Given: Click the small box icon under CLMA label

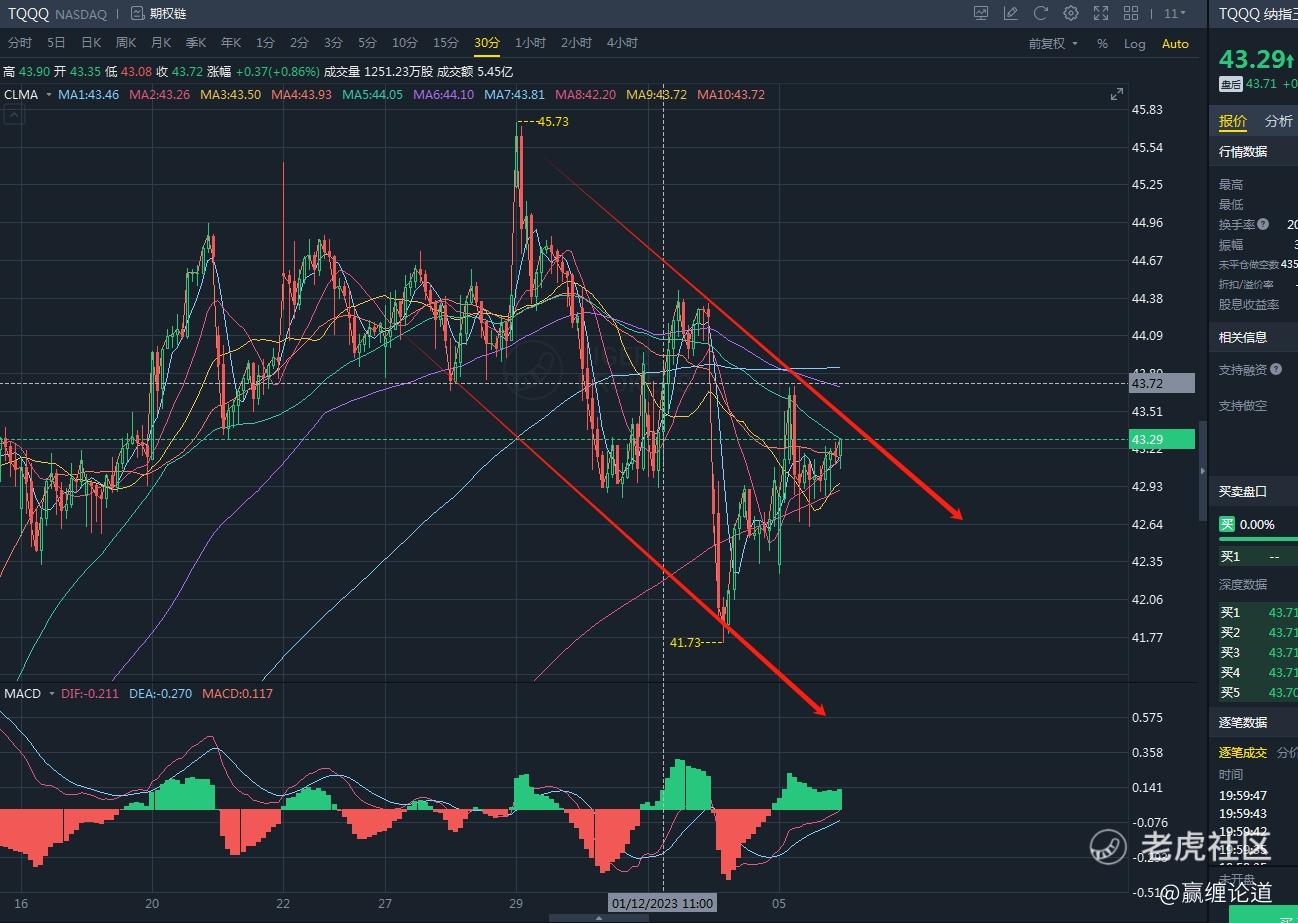Looking at the screenshot, I should (13, 116).
